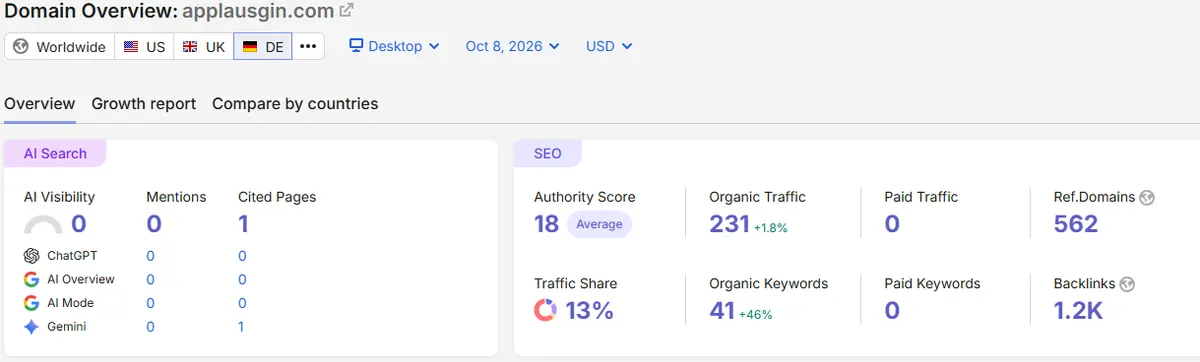Open Backlinks value 1.2K

pyautogui.click(x=1078, y=310)
